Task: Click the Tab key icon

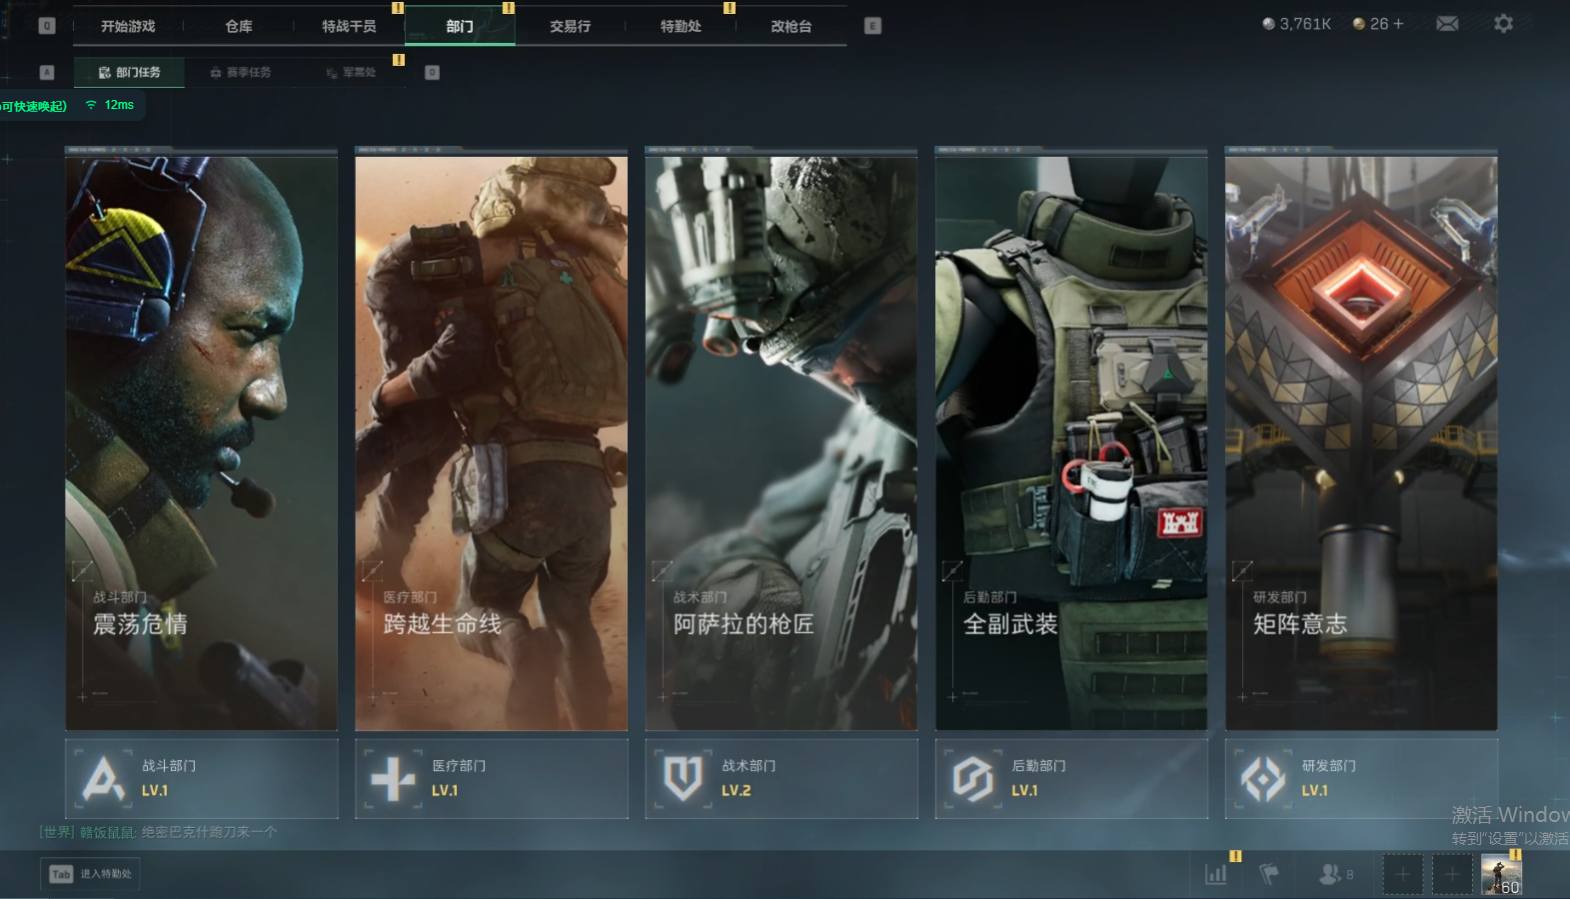Action: point(61,874)
